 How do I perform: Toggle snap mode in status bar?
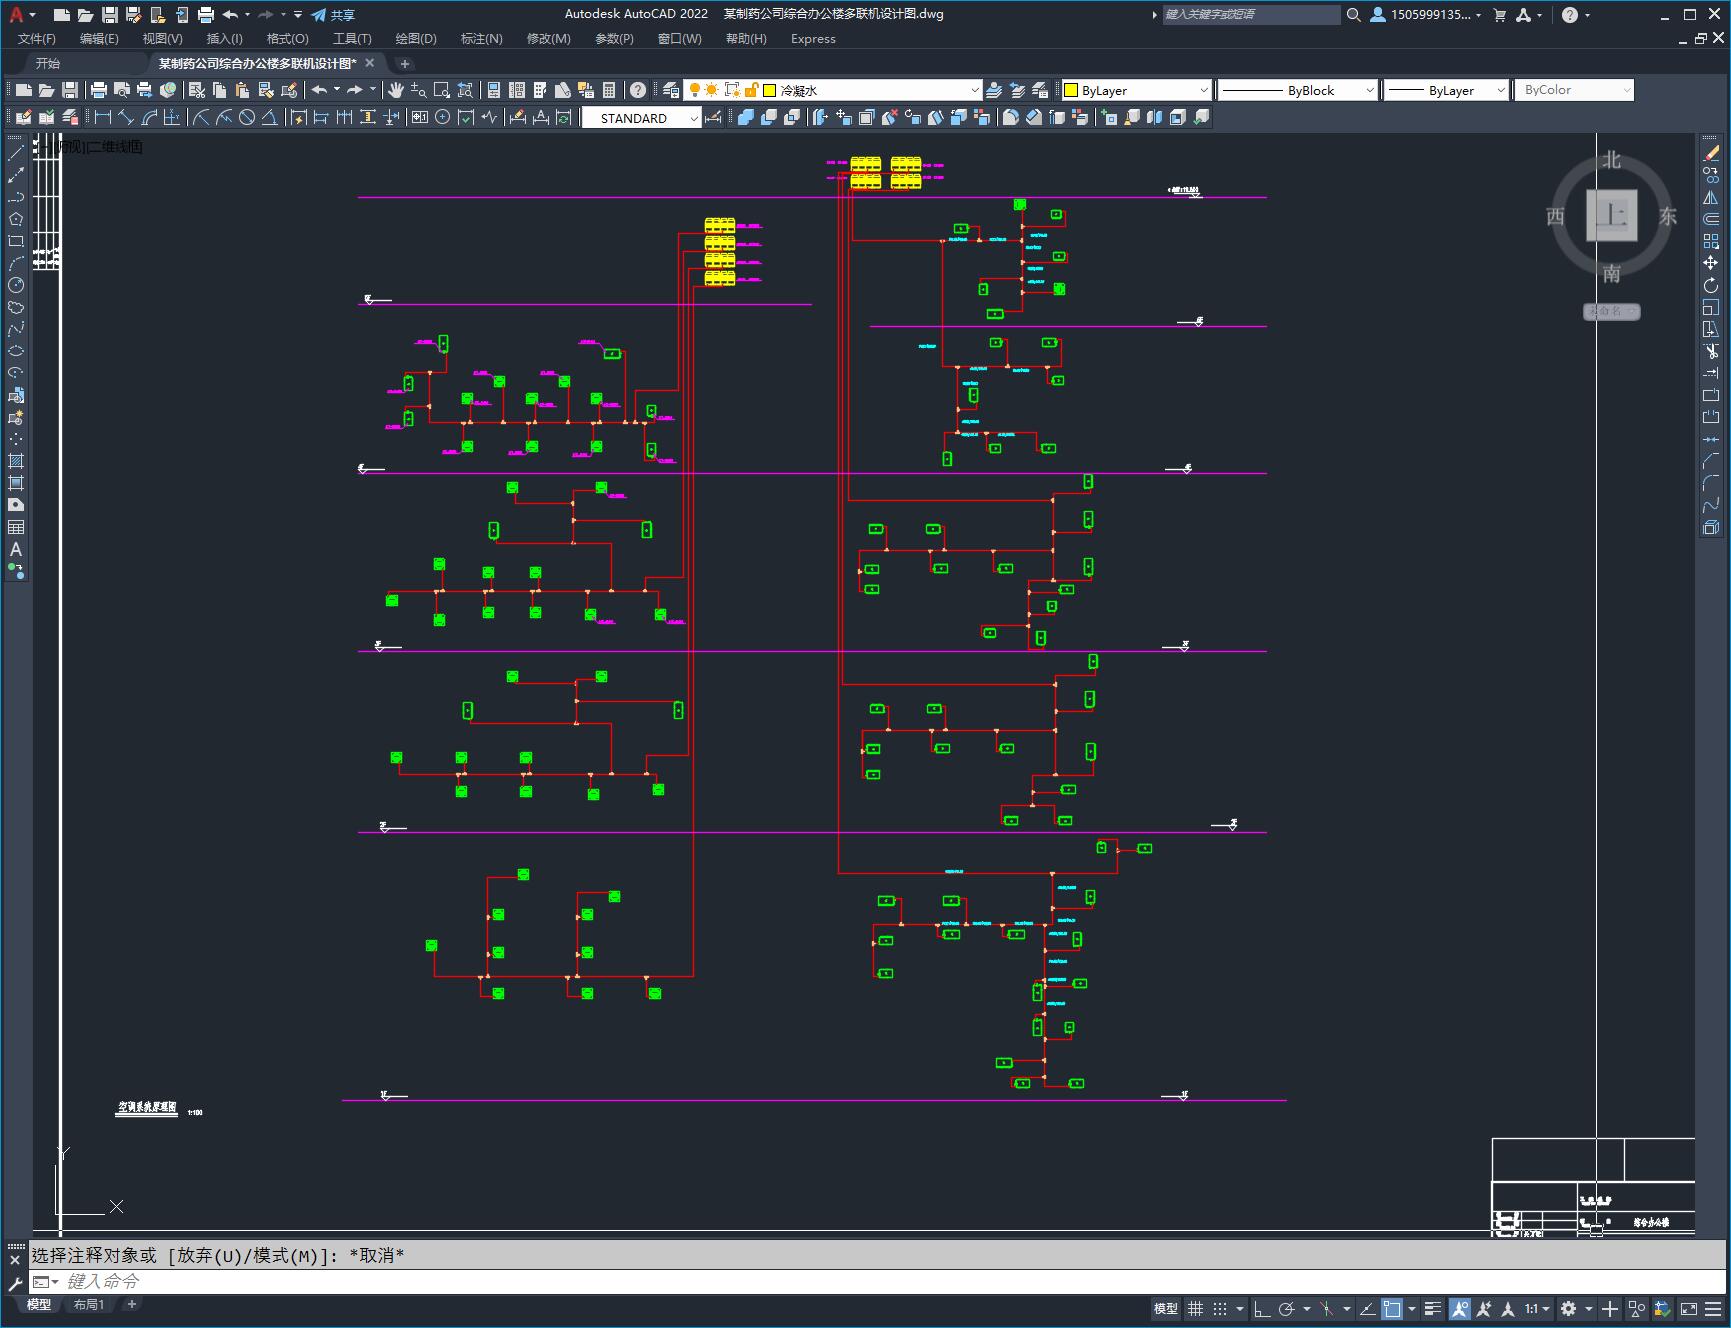point(1220,1308)
